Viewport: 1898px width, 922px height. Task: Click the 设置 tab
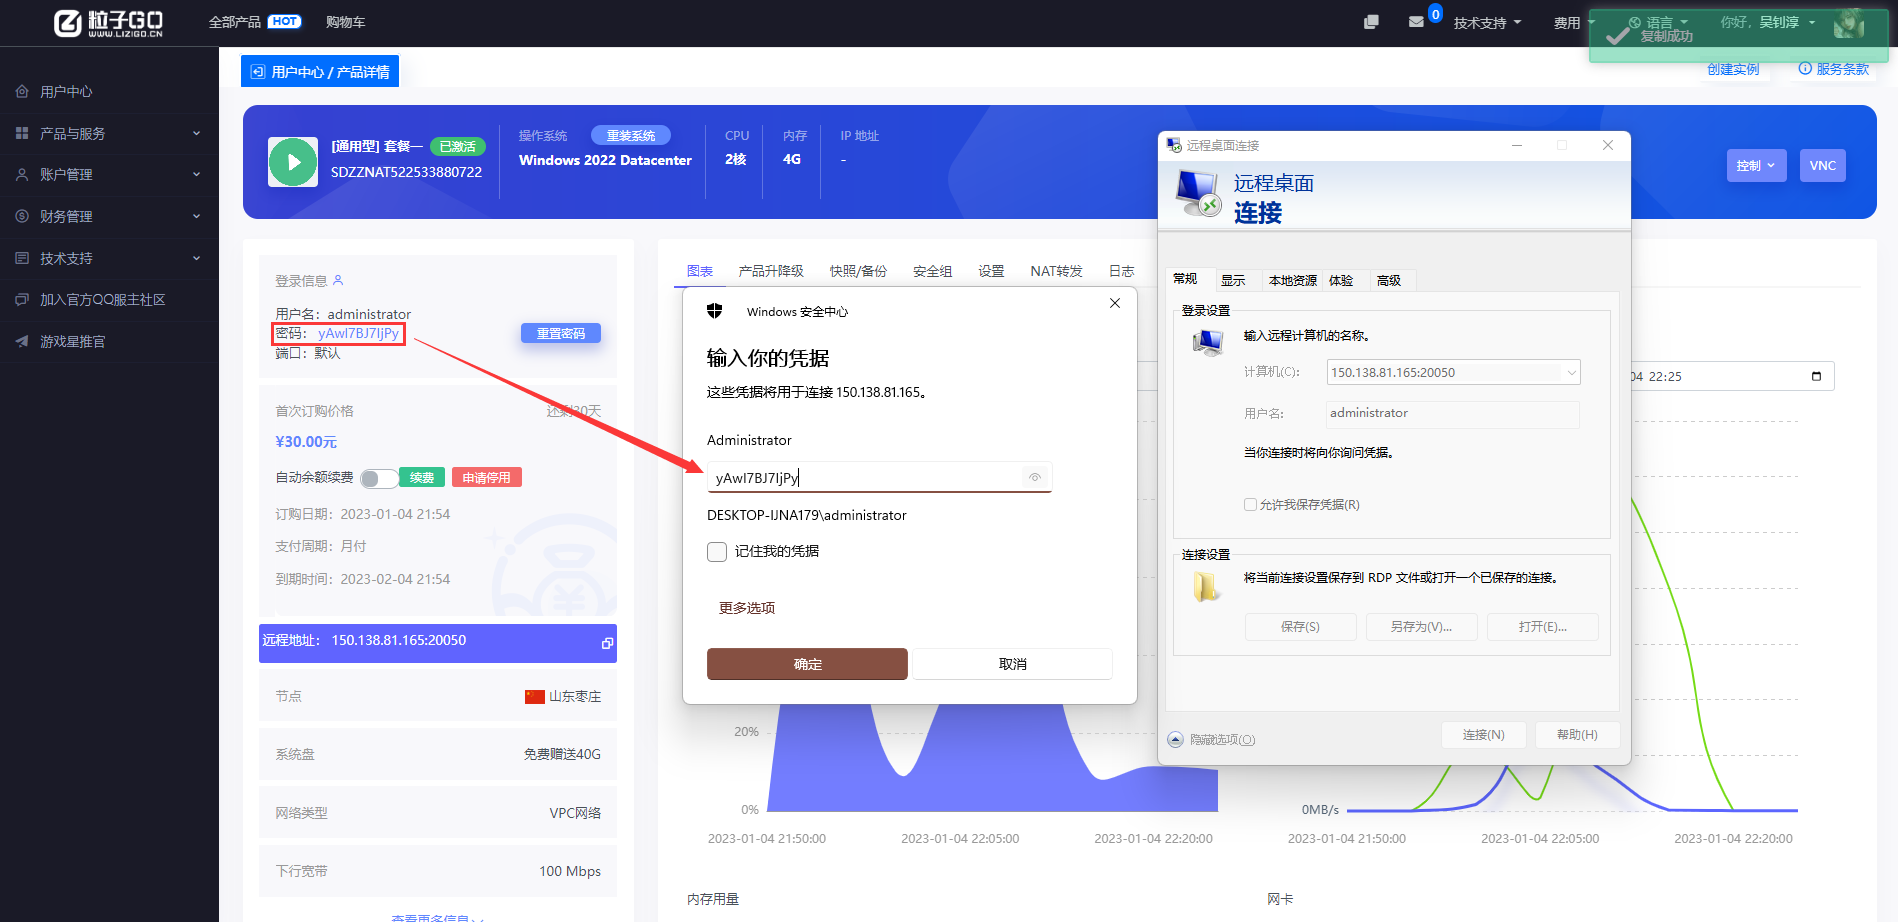(991, 271)
